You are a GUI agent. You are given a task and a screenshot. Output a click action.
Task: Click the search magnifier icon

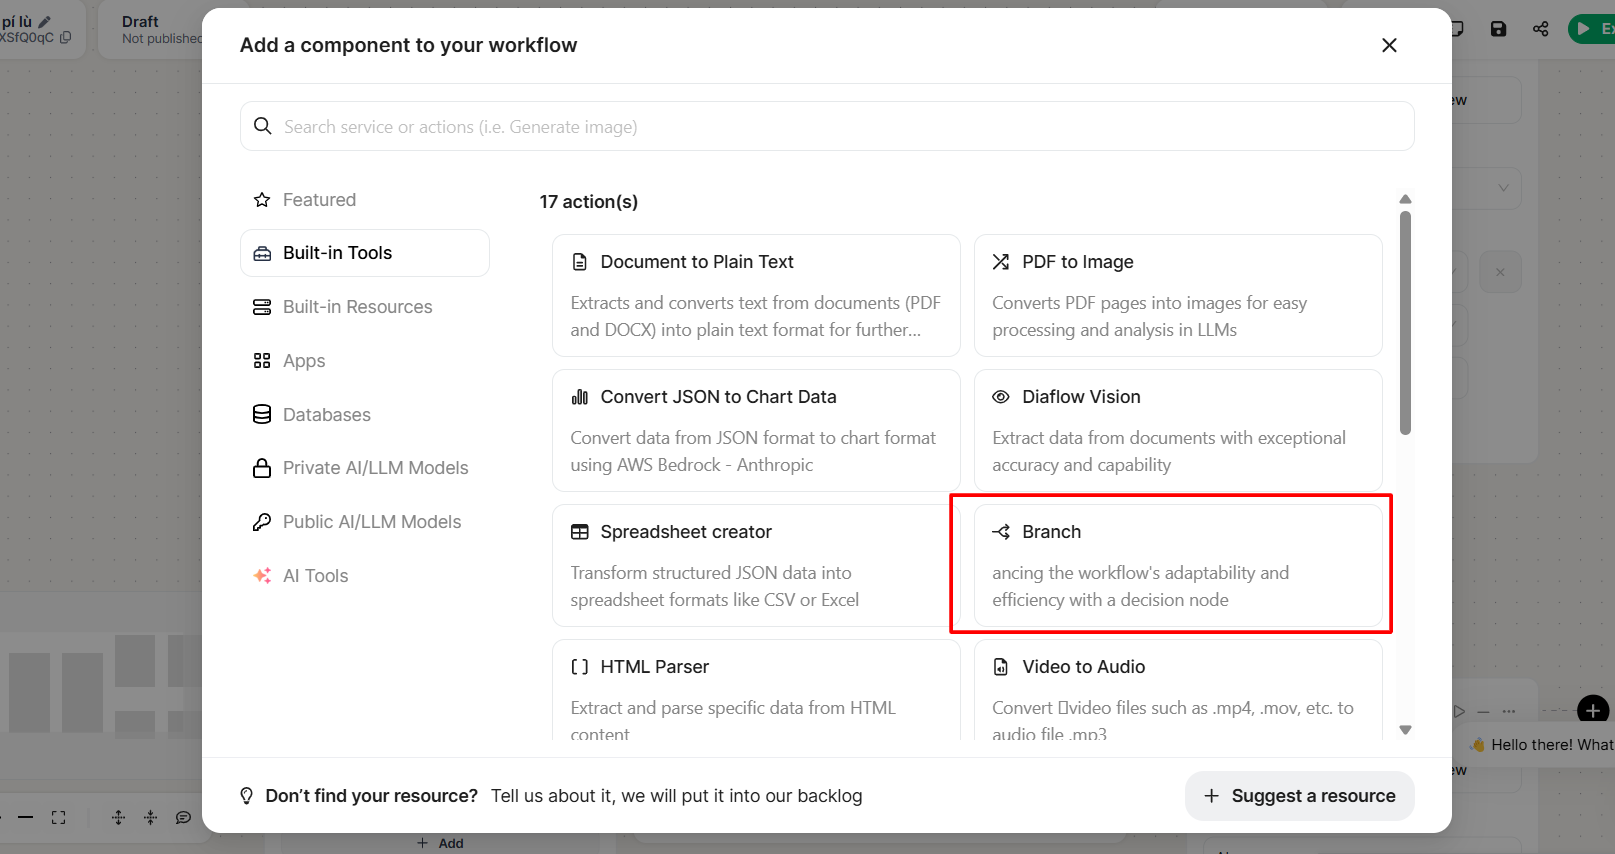(x=263, y=126)
